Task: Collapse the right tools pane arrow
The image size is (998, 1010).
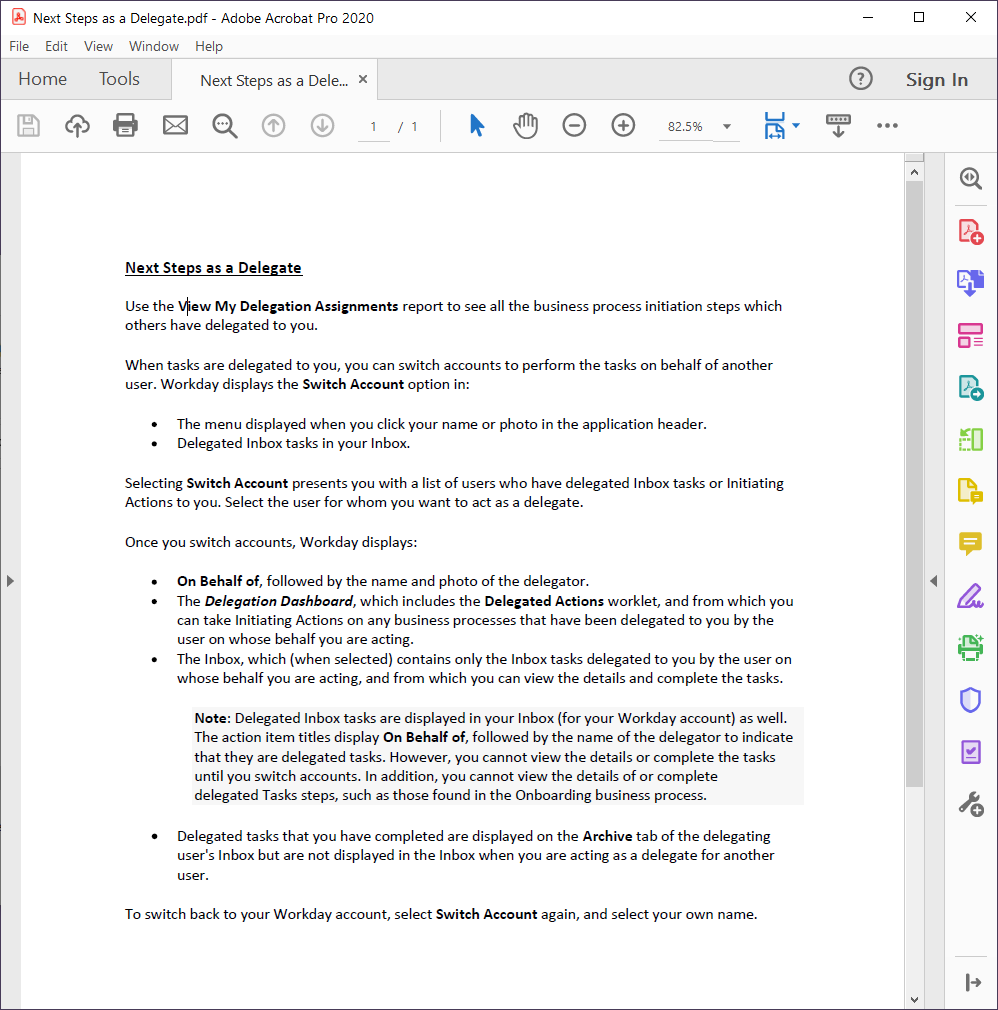Action: tap(973, 982)
